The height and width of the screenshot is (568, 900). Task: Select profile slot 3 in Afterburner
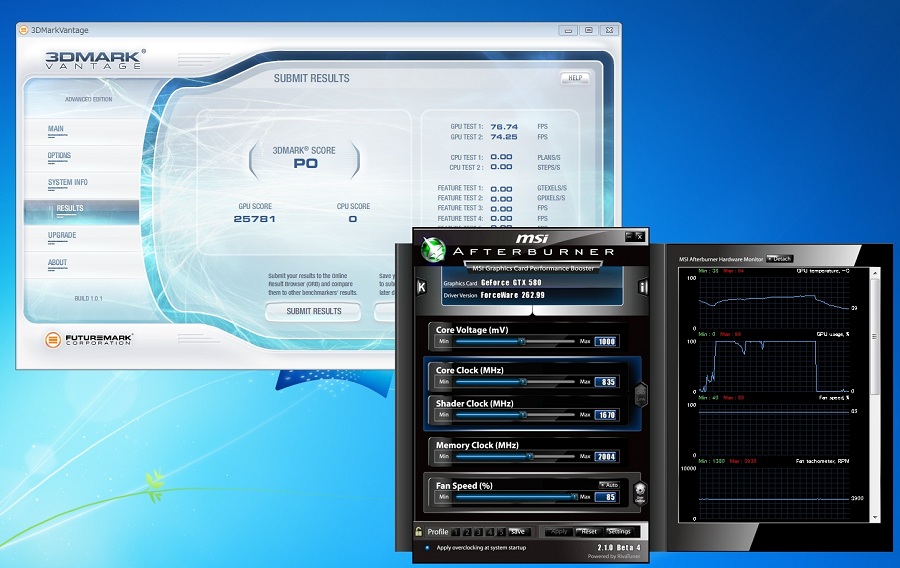pos(478,532)
